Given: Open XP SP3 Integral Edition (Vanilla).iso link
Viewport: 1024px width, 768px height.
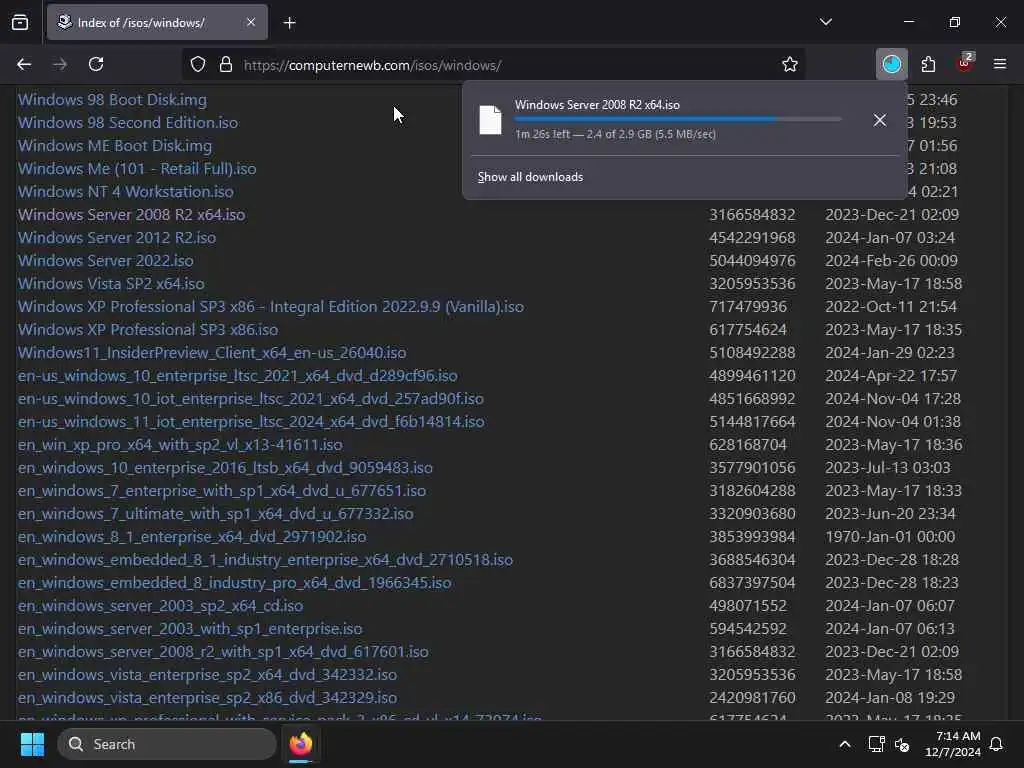Looking at the screenshot, I should tap(271, 306).
